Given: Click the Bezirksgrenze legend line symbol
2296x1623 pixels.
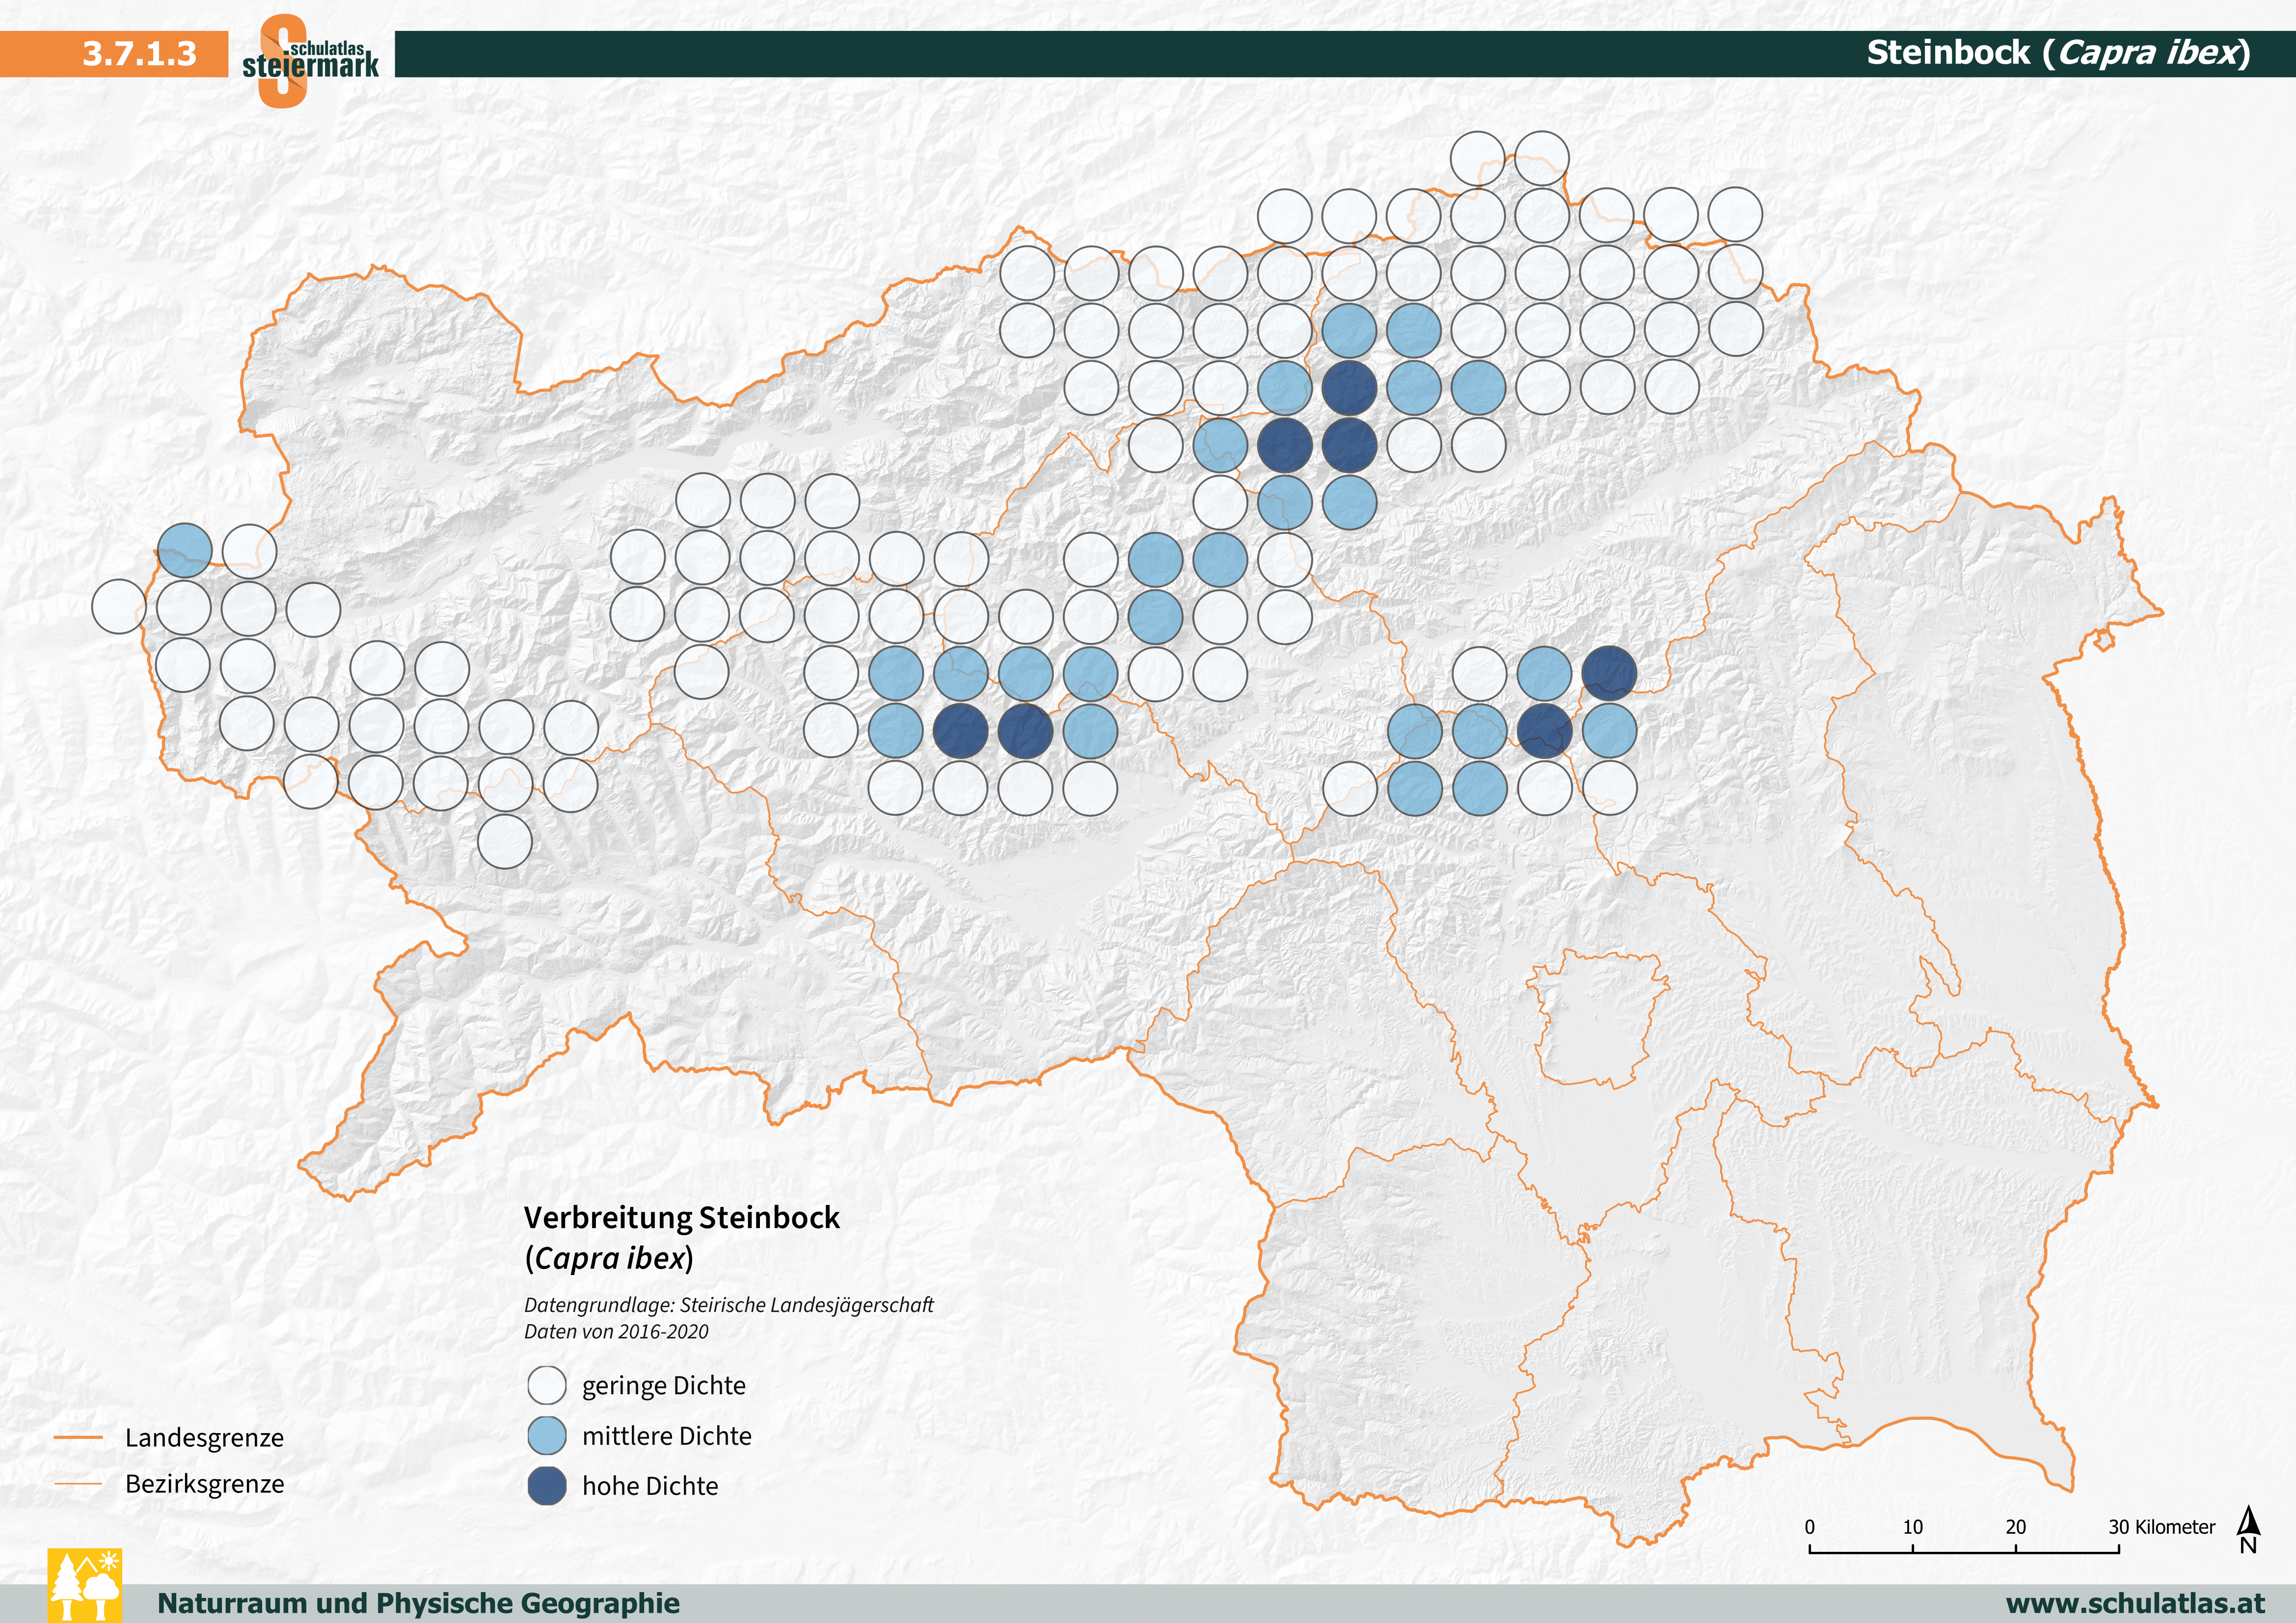Looking at the screenshot, I should [78, 1484].
